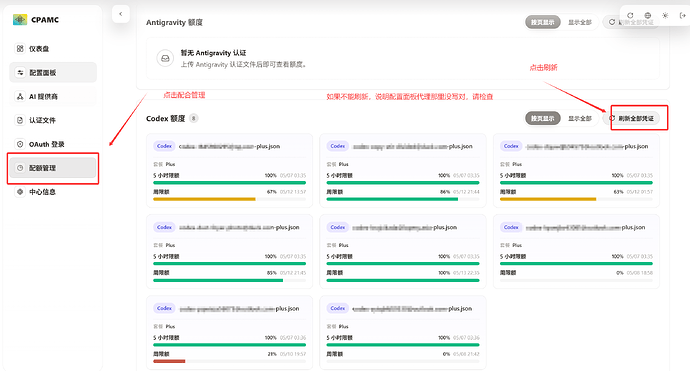Screen dimensions: 690x371
Task: Select 显示全部 in the Antigravity 额度 section
Action: [x=580, y=22]
